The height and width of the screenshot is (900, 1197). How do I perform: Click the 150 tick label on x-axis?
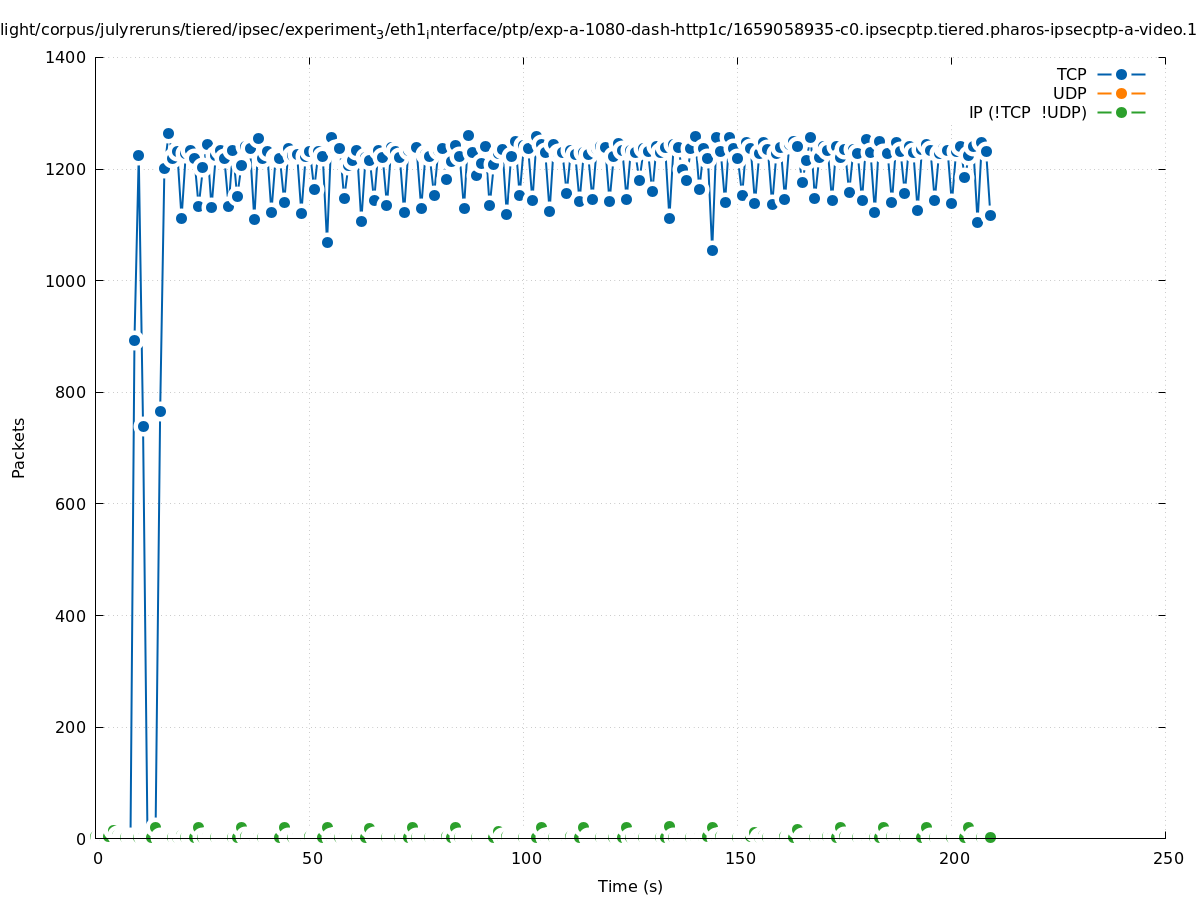click(739, 859)
